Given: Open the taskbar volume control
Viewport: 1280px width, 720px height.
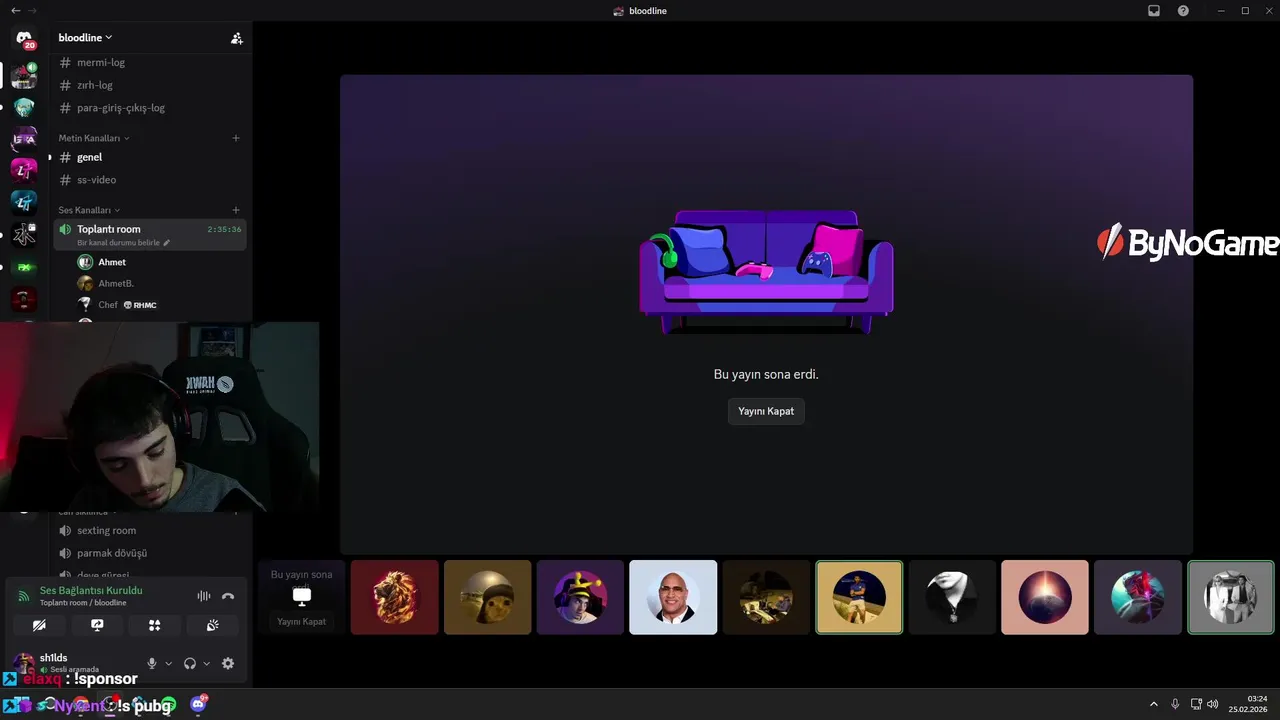Looking at the screenshot, I should [1212, 704].
